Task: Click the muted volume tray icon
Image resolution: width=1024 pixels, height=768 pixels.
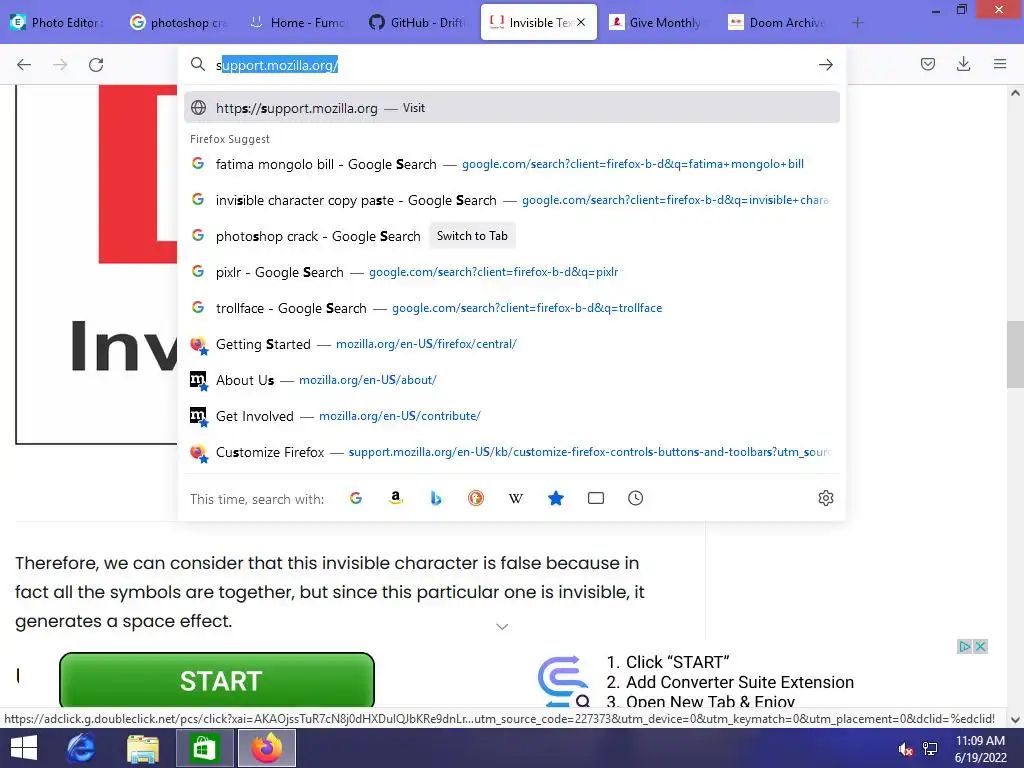Action: pos(905,749)
